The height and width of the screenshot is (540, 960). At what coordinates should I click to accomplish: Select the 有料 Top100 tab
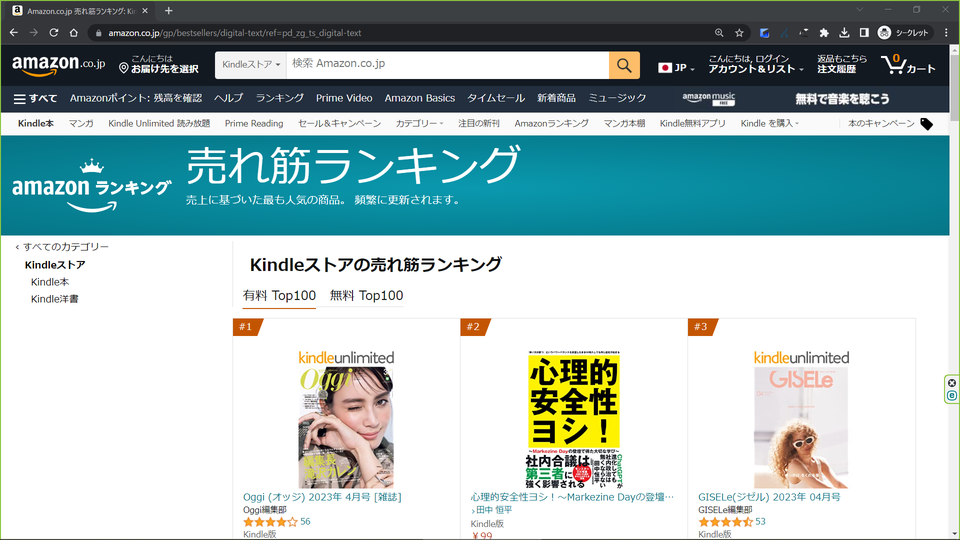click(279, 296)
